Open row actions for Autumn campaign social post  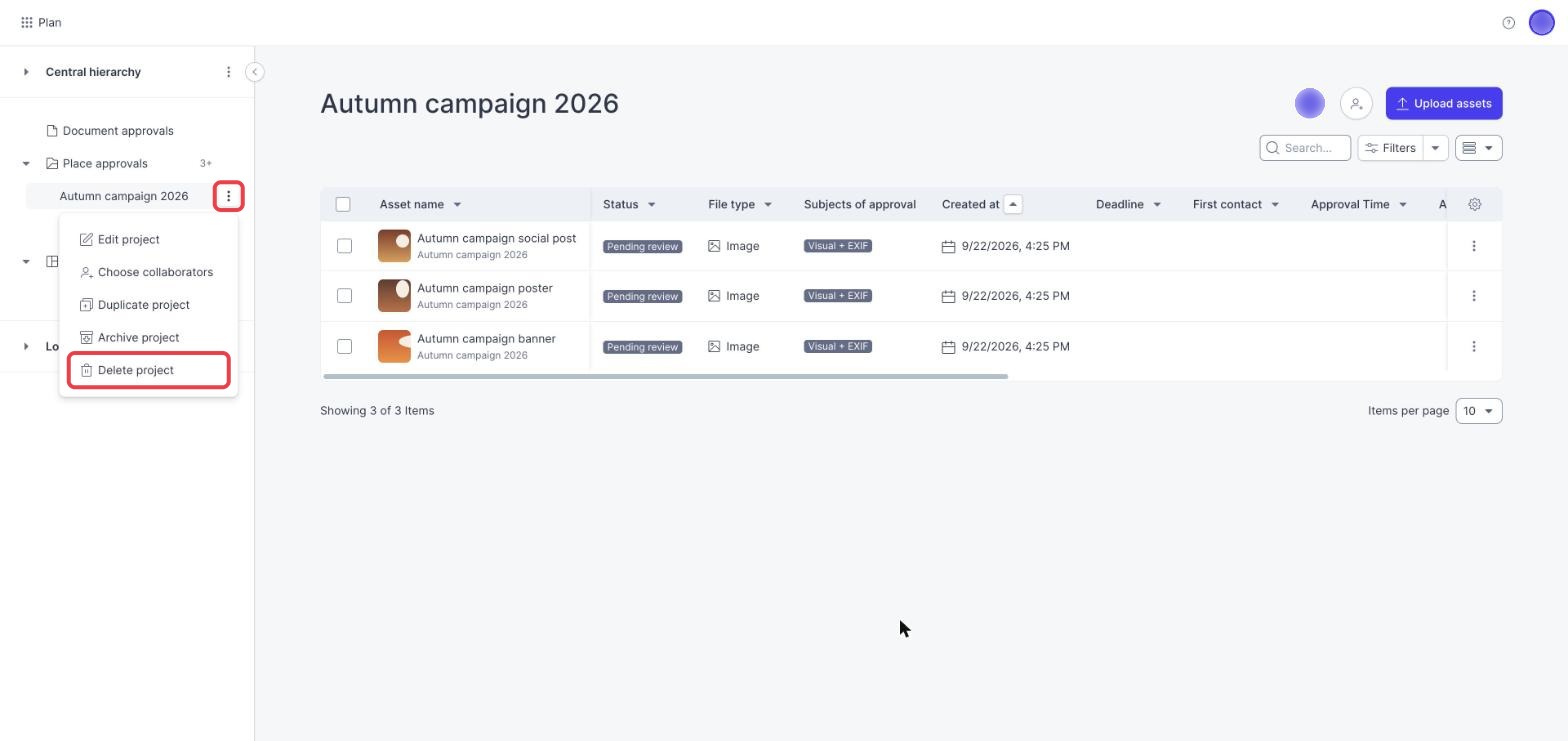(x=1473, y=246)
